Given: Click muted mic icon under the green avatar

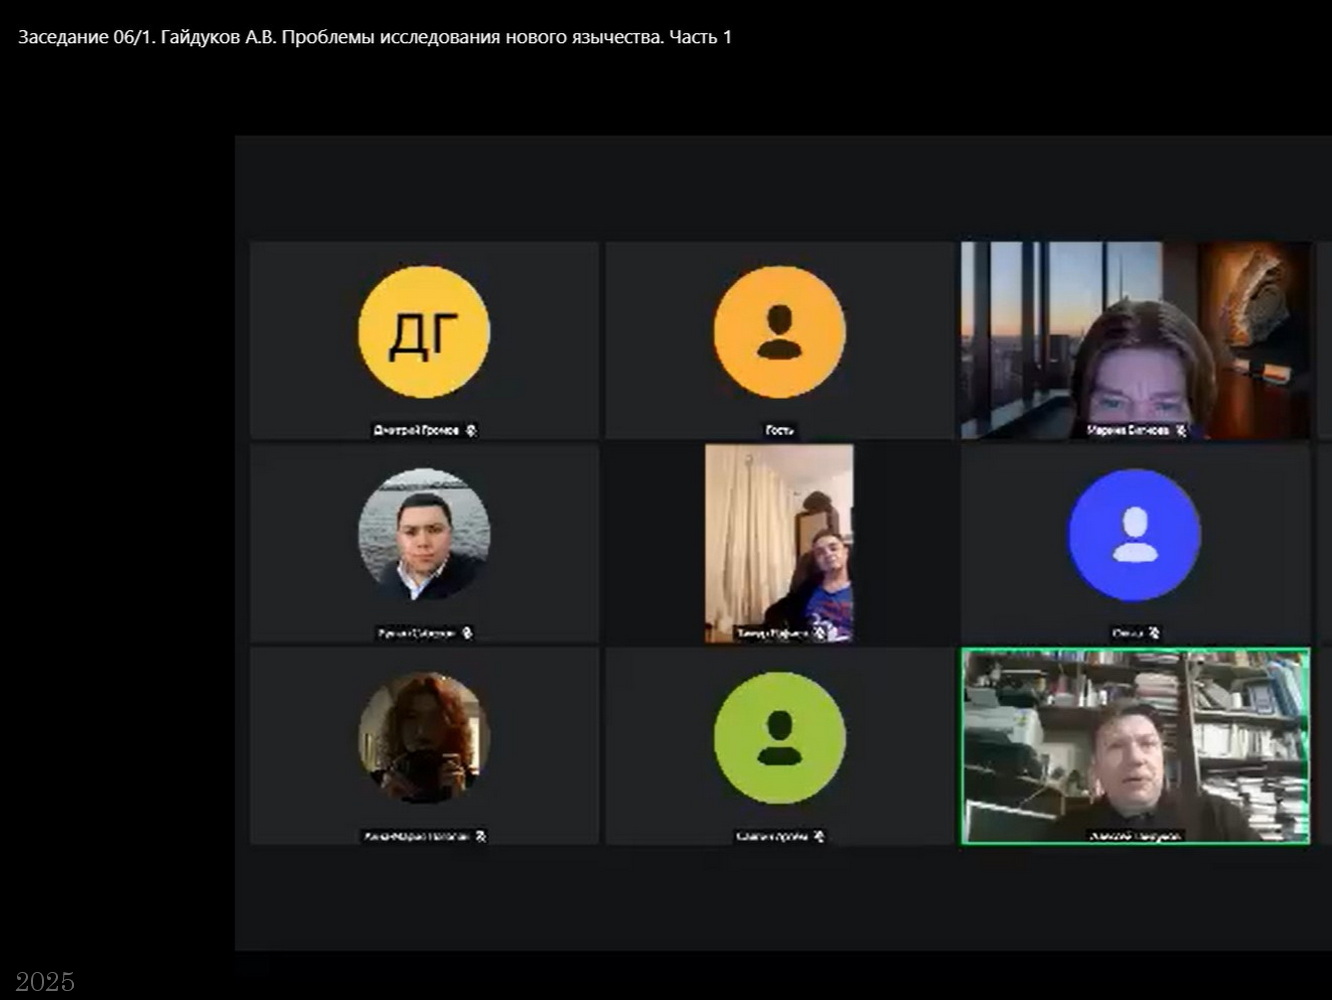Looking at the screenshot, I should click(x=819, y=836).
